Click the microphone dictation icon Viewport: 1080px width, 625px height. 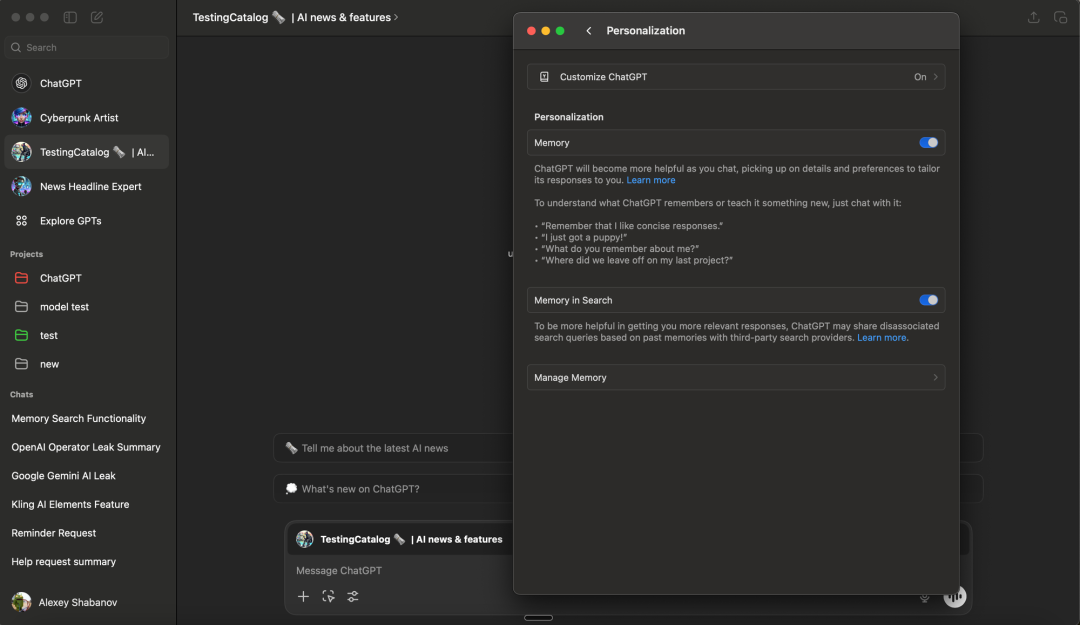[x=924, y=597]
